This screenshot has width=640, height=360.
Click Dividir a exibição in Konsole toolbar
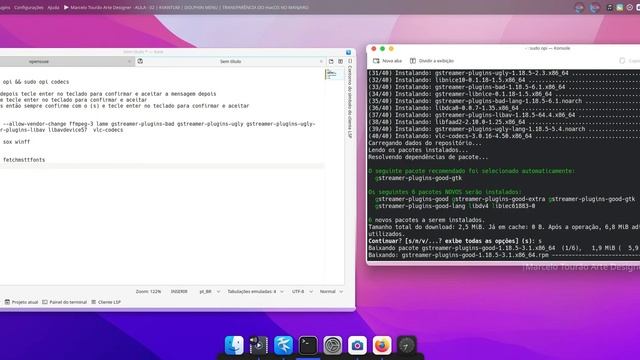tap(432, 61)
